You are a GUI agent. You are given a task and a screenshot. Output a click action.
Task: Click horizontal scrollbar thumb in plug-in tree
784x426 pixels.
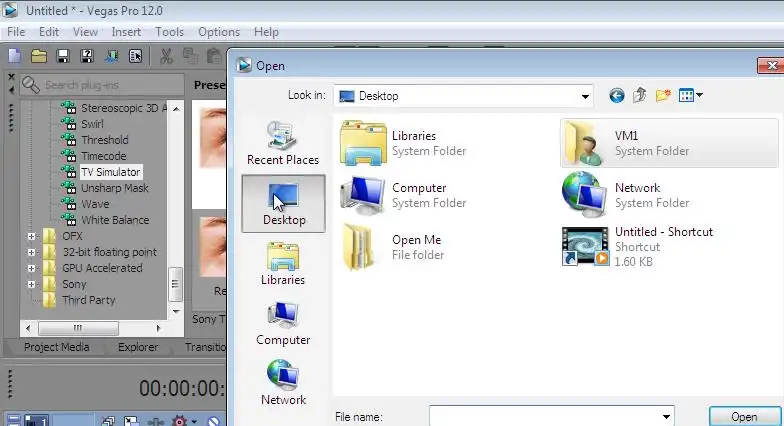pos(78,328)
